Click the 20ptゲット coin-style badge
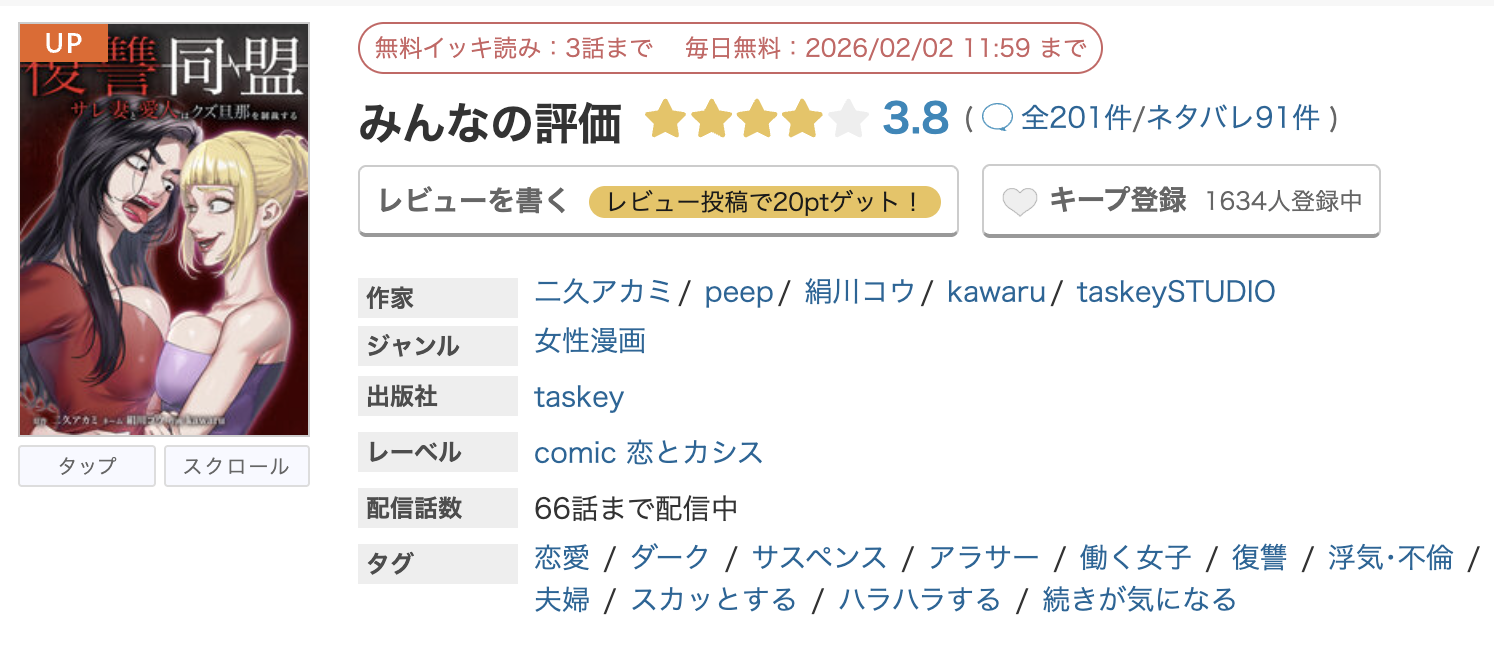 tap(766, 201)
